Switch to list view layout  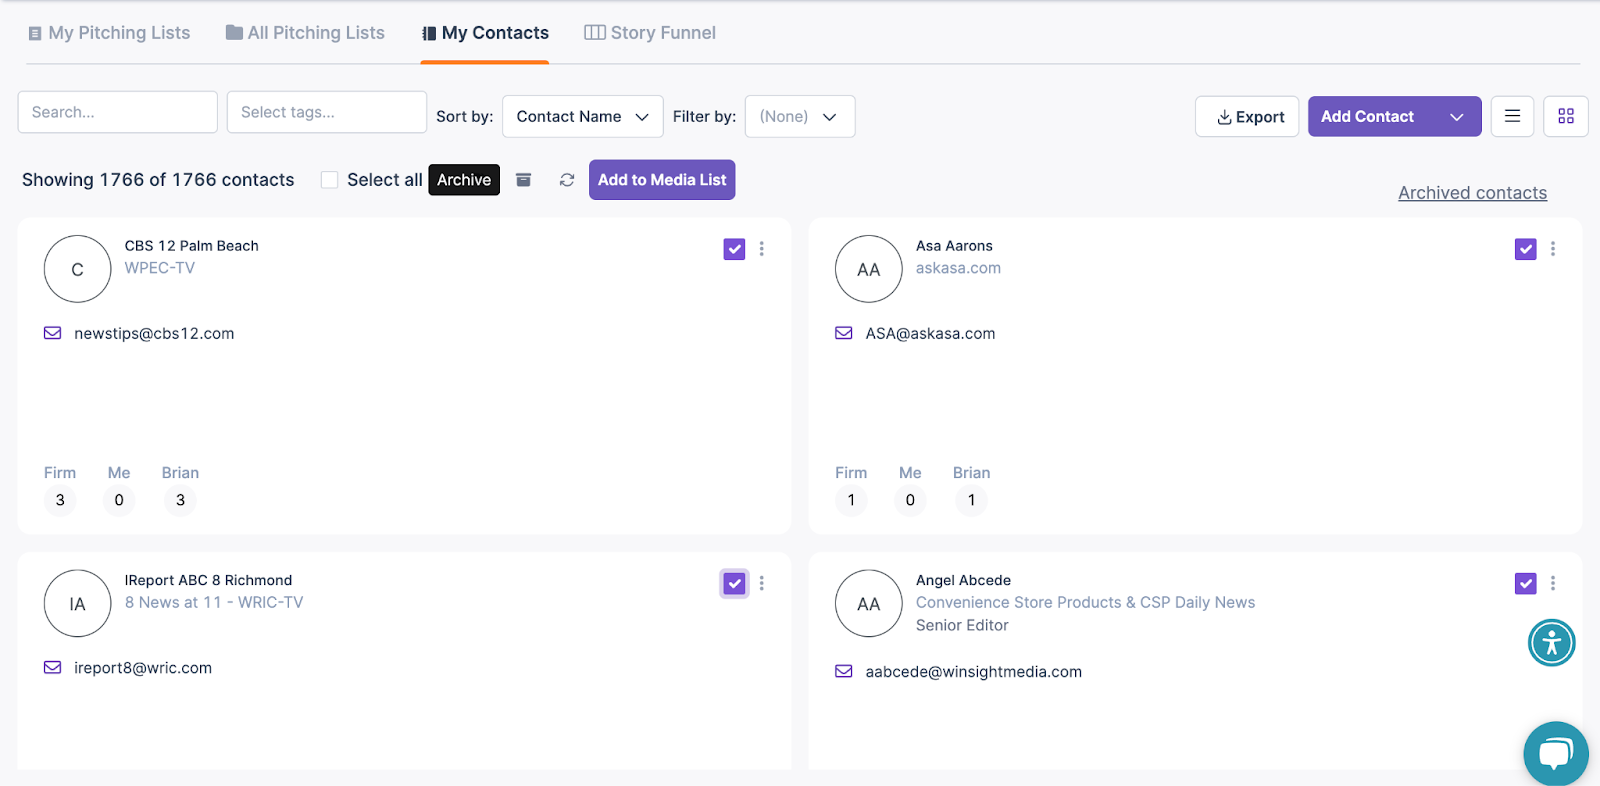(1512, 116)
